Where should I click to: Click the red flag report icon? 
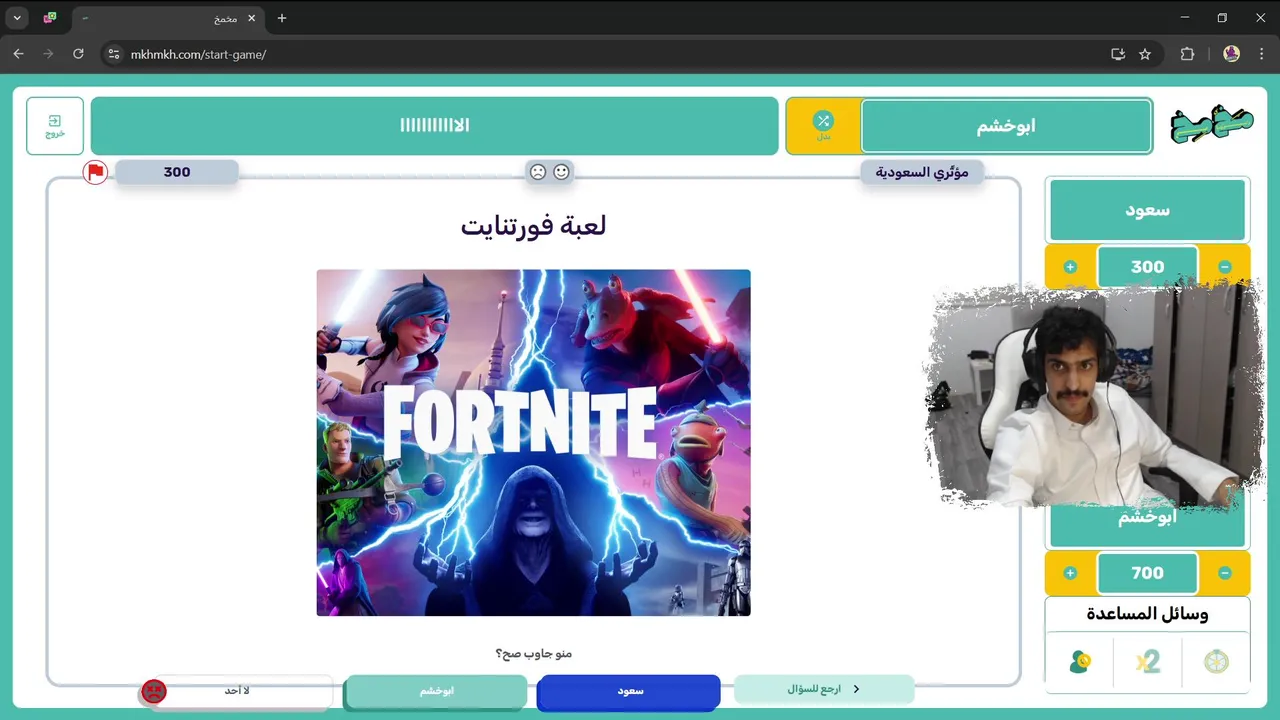coord(95,172)
